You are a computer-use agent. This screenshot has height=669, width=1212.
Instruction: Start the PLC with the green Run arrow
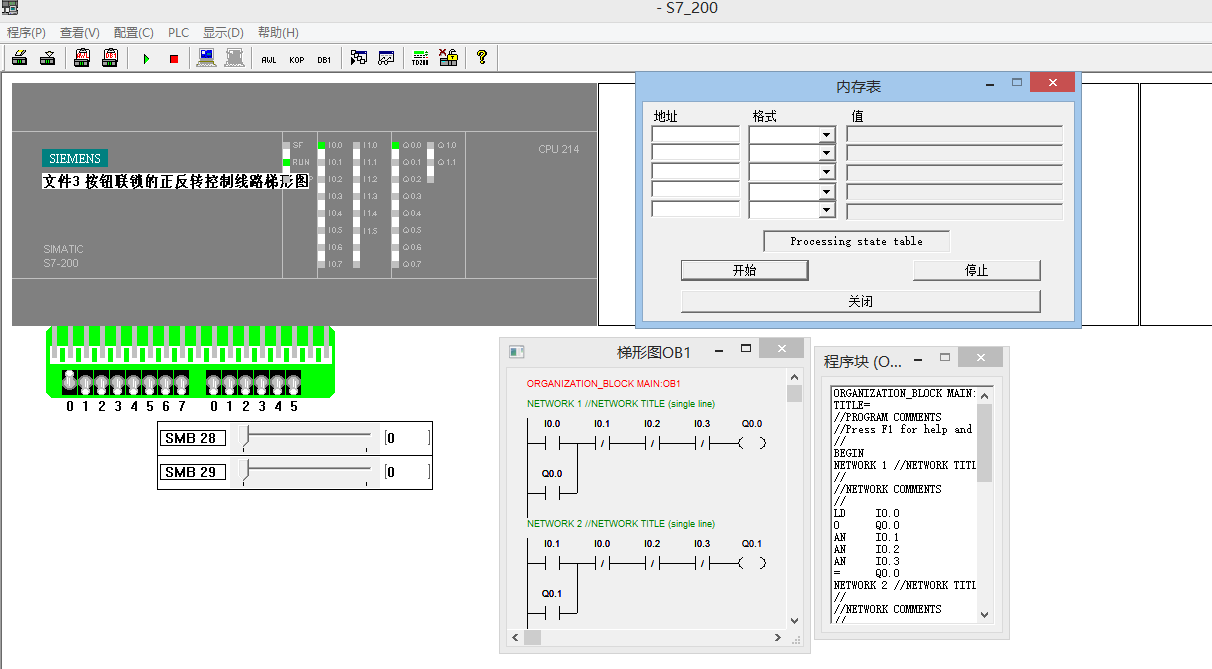tap(146, 58)
